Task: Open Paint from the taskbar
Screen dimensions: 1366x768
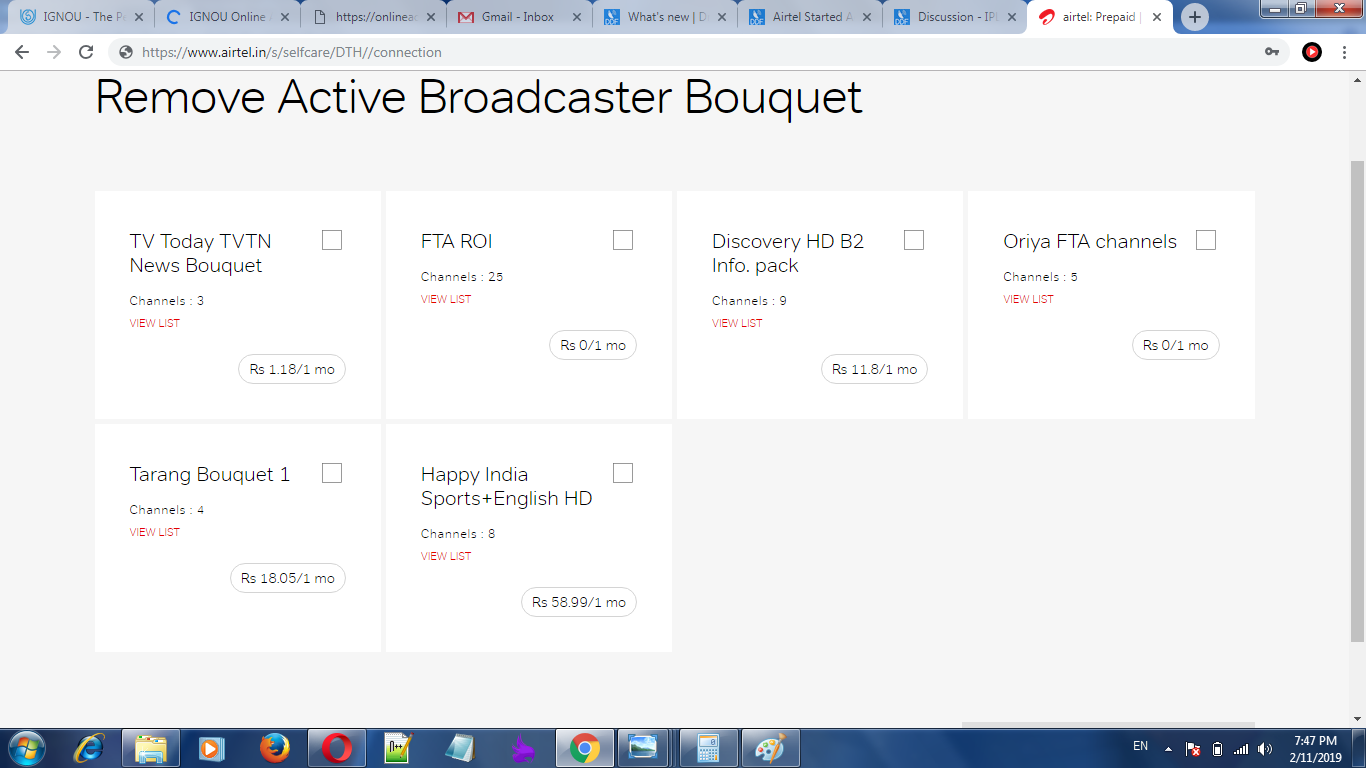Action: 770,748
